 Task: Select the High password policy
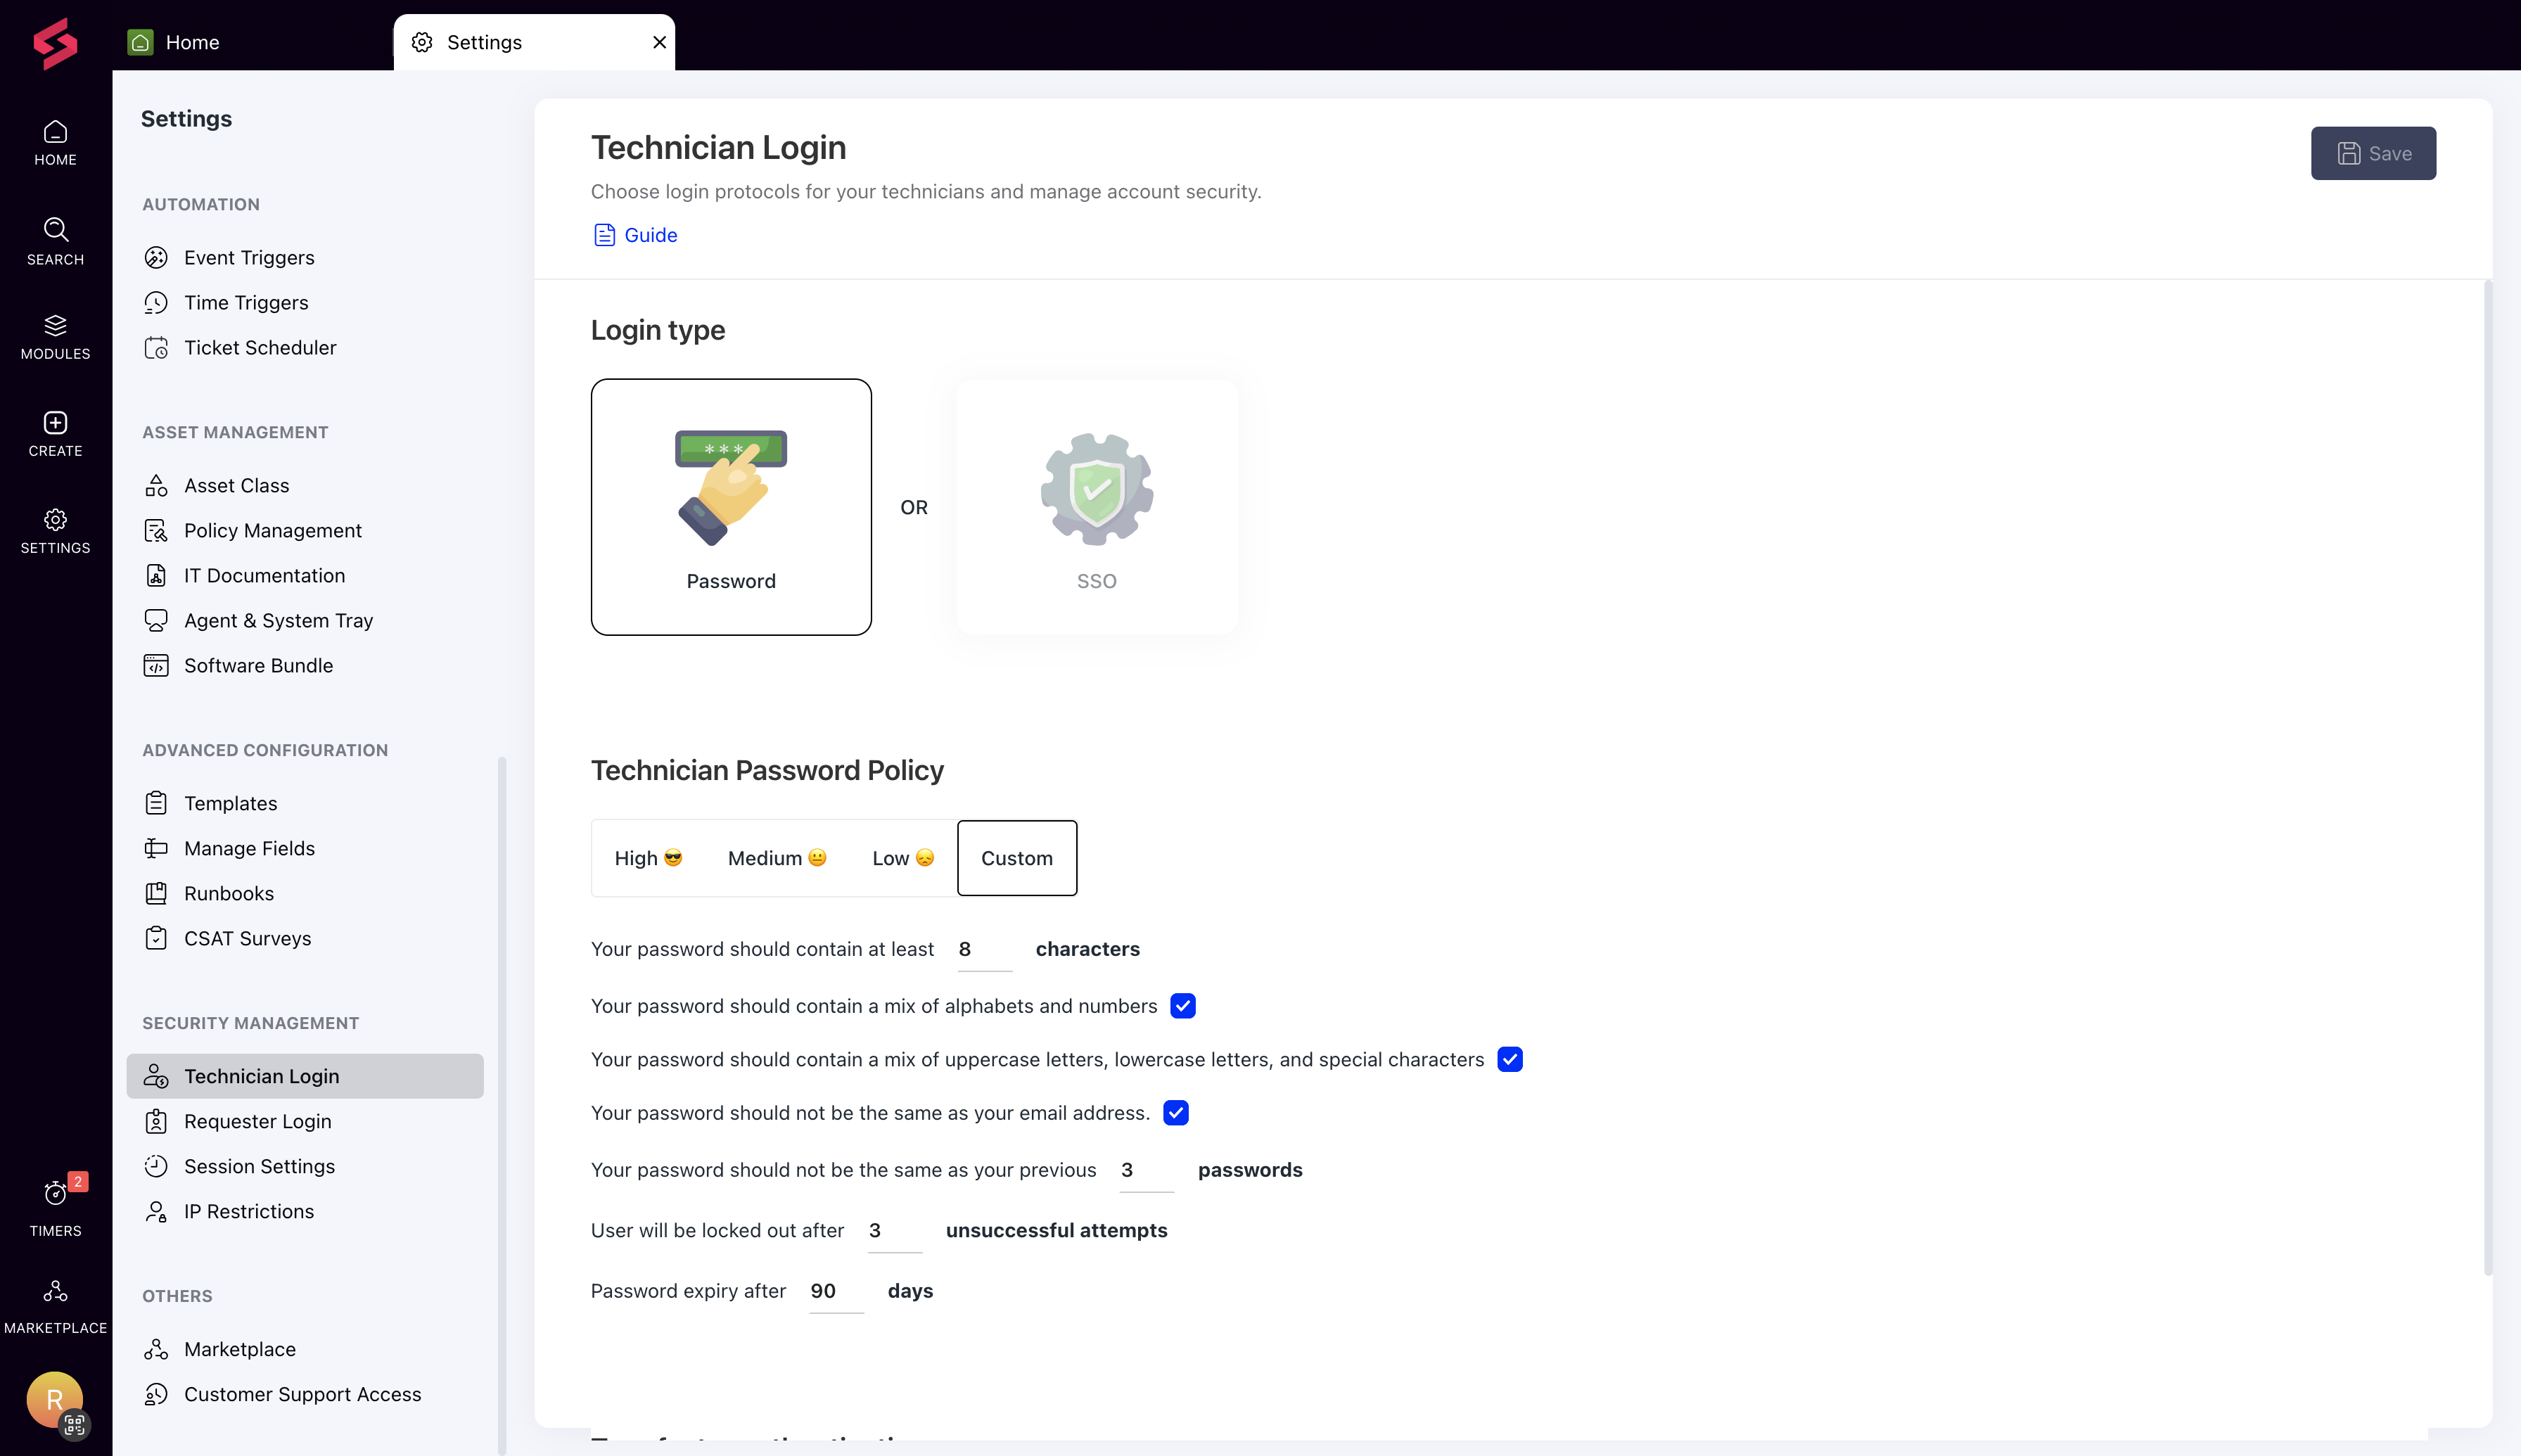click(648, 857)
